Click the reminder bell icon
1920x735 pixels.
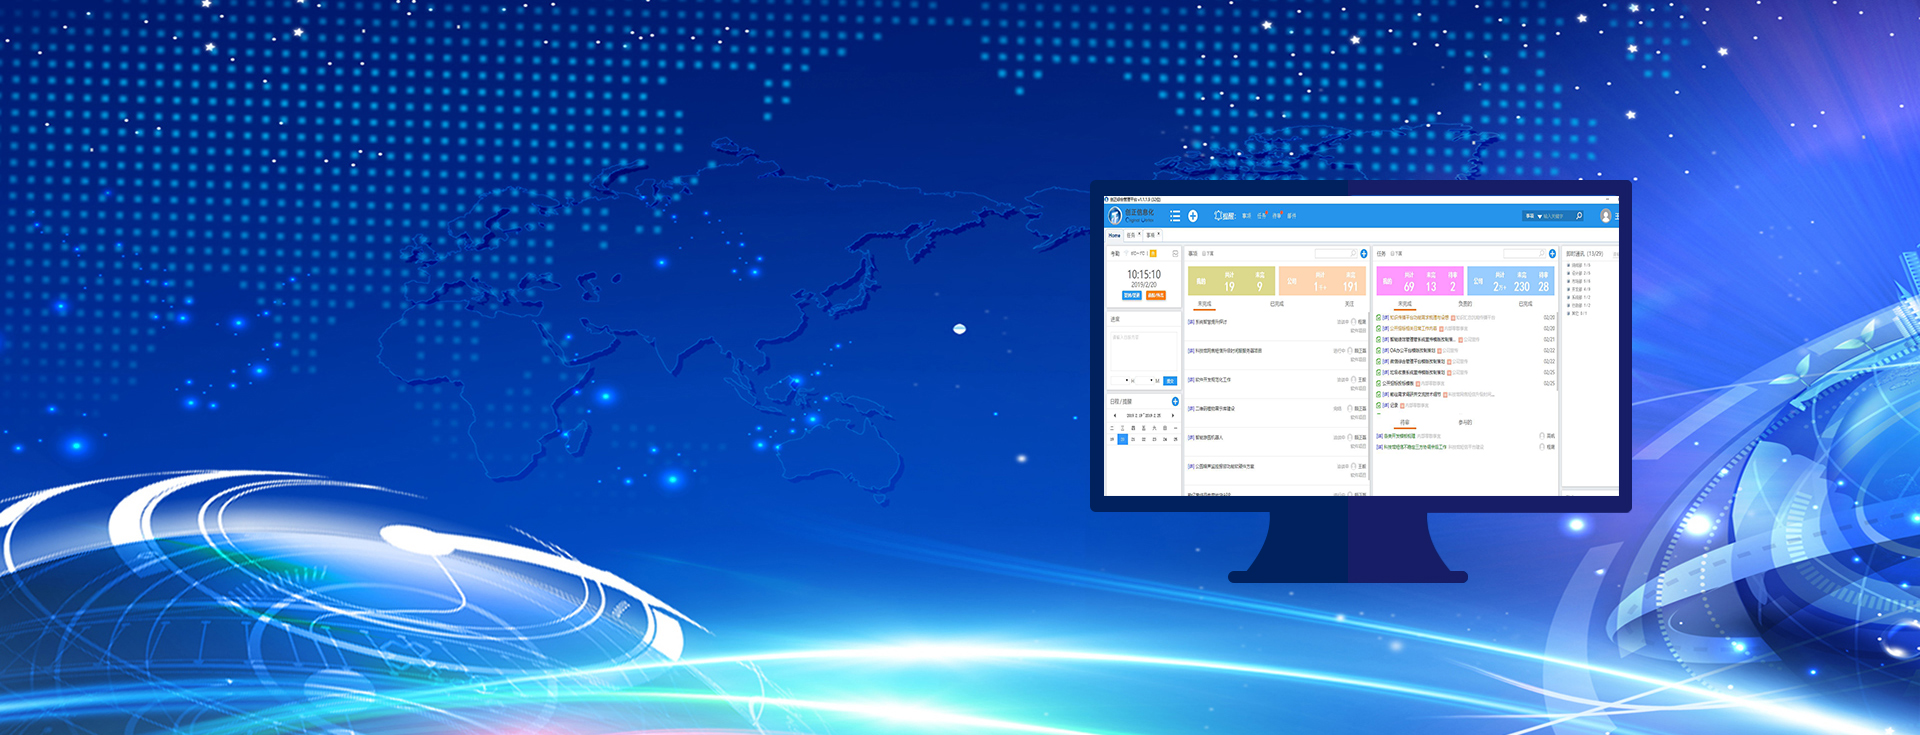1218,216
